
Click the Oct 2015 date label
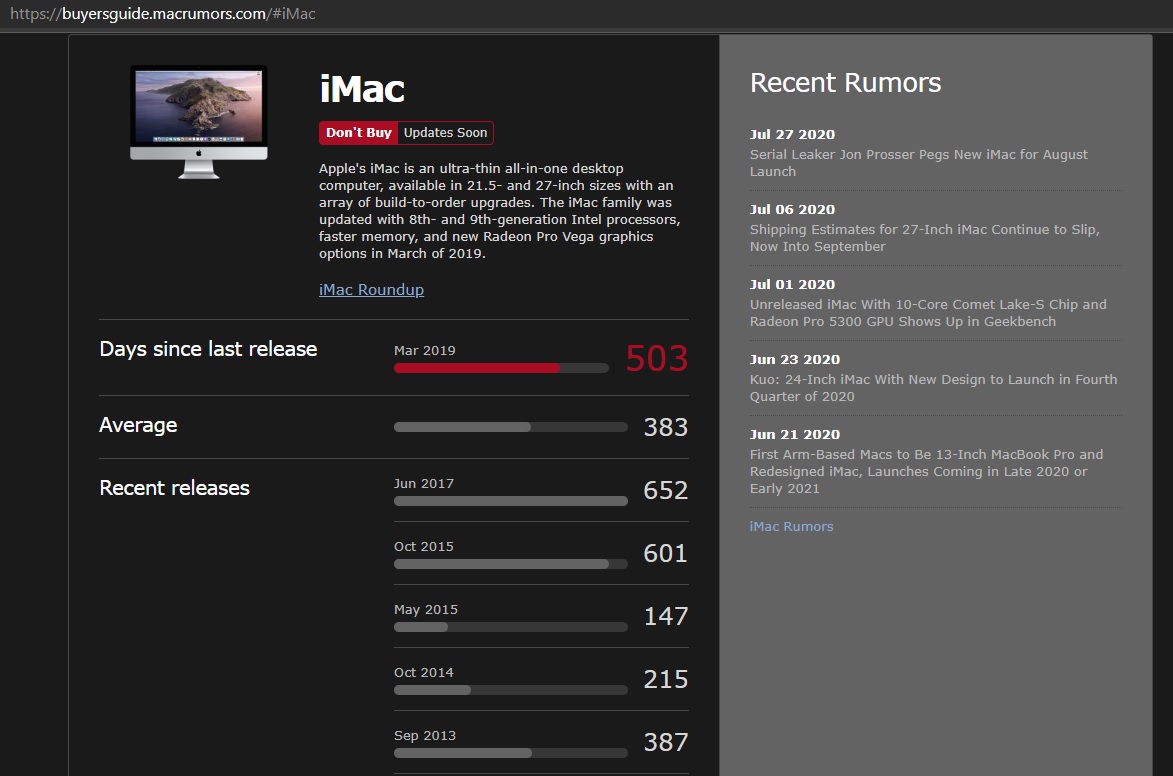tap(424, 546)
